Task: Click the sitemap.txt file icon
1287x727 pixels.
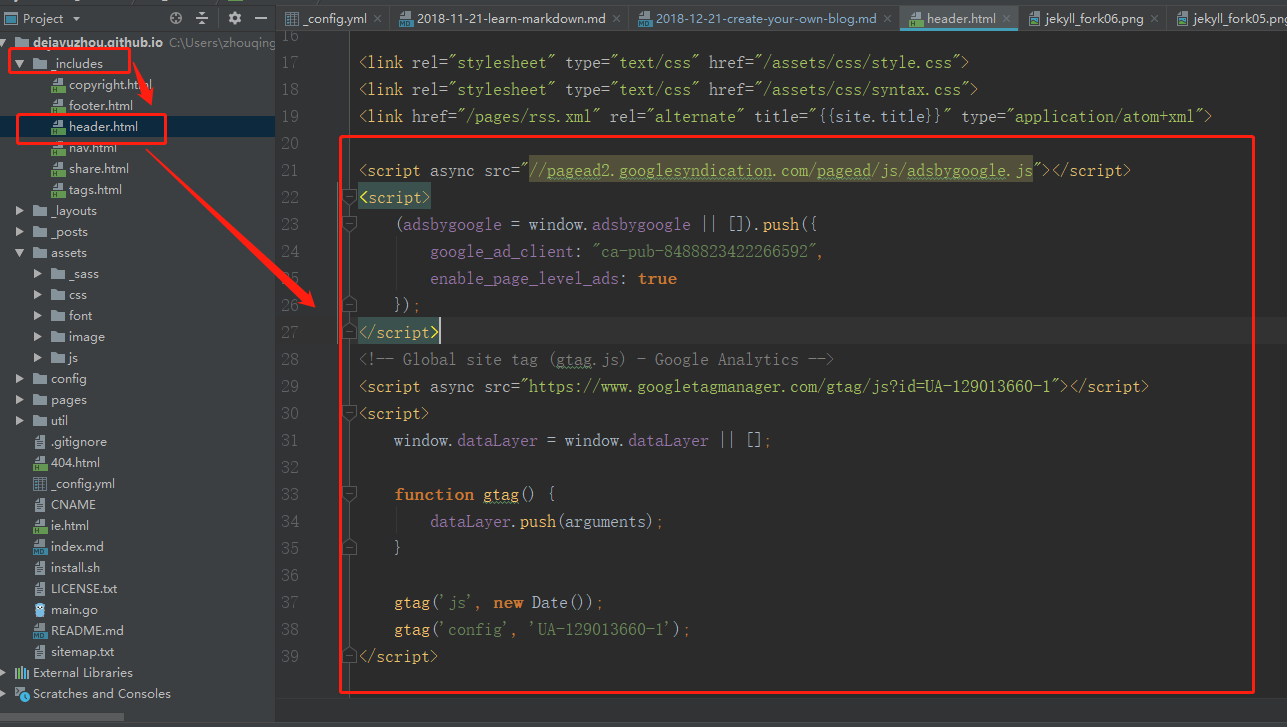Action: pyautogui.click(x=40, y=652)
